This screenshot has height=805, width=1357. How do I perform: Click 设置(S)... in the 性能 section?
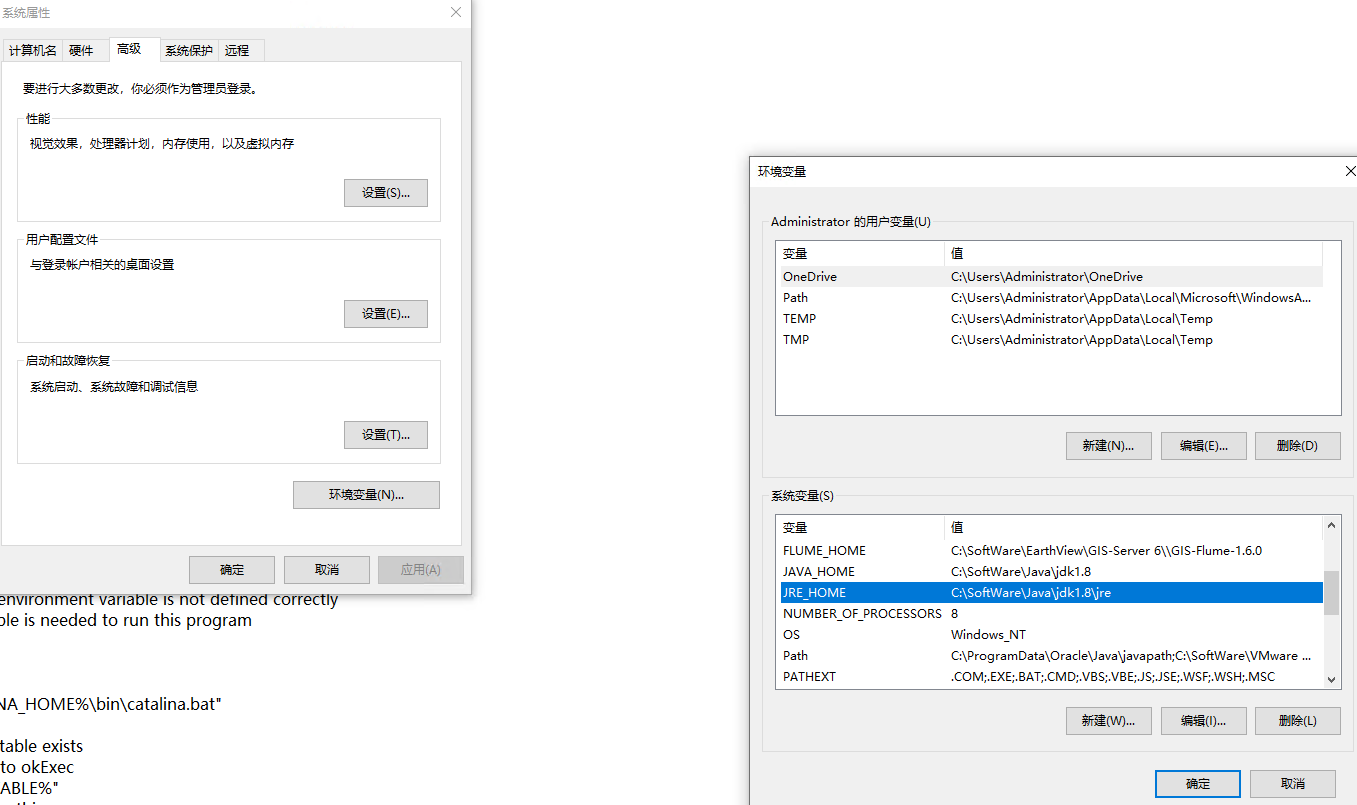[386, 193]
